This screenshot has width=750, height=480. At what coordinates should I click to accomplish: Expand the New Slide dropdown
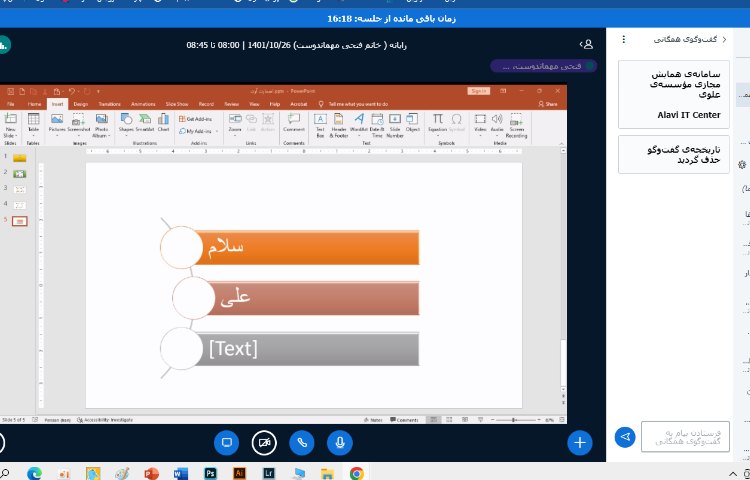coord(10,134)
